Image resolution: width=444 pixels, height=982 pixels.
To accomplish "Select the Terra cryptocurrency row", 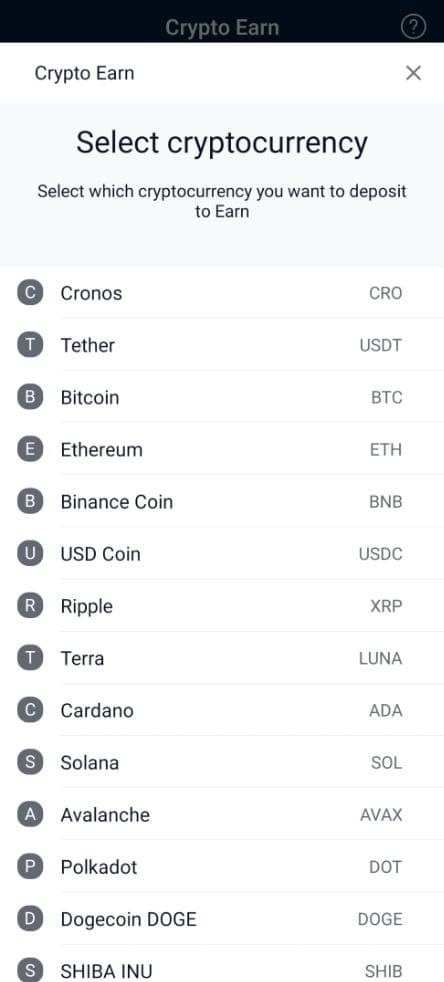I will tap(222, 658).
